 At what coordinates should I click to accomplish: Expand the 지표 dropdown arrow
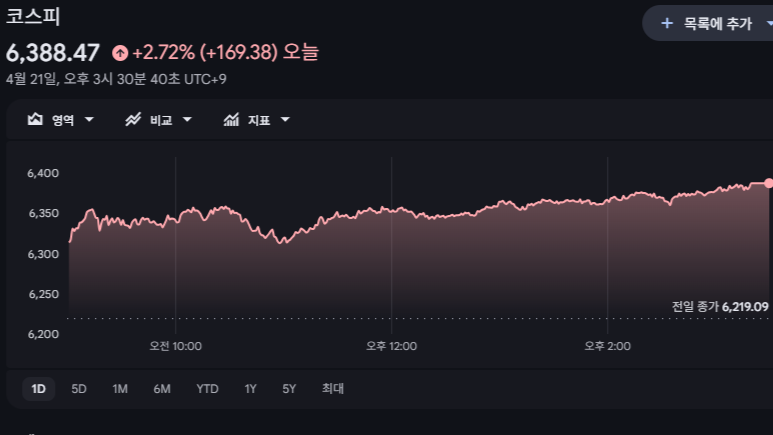[x=285, y=120]
